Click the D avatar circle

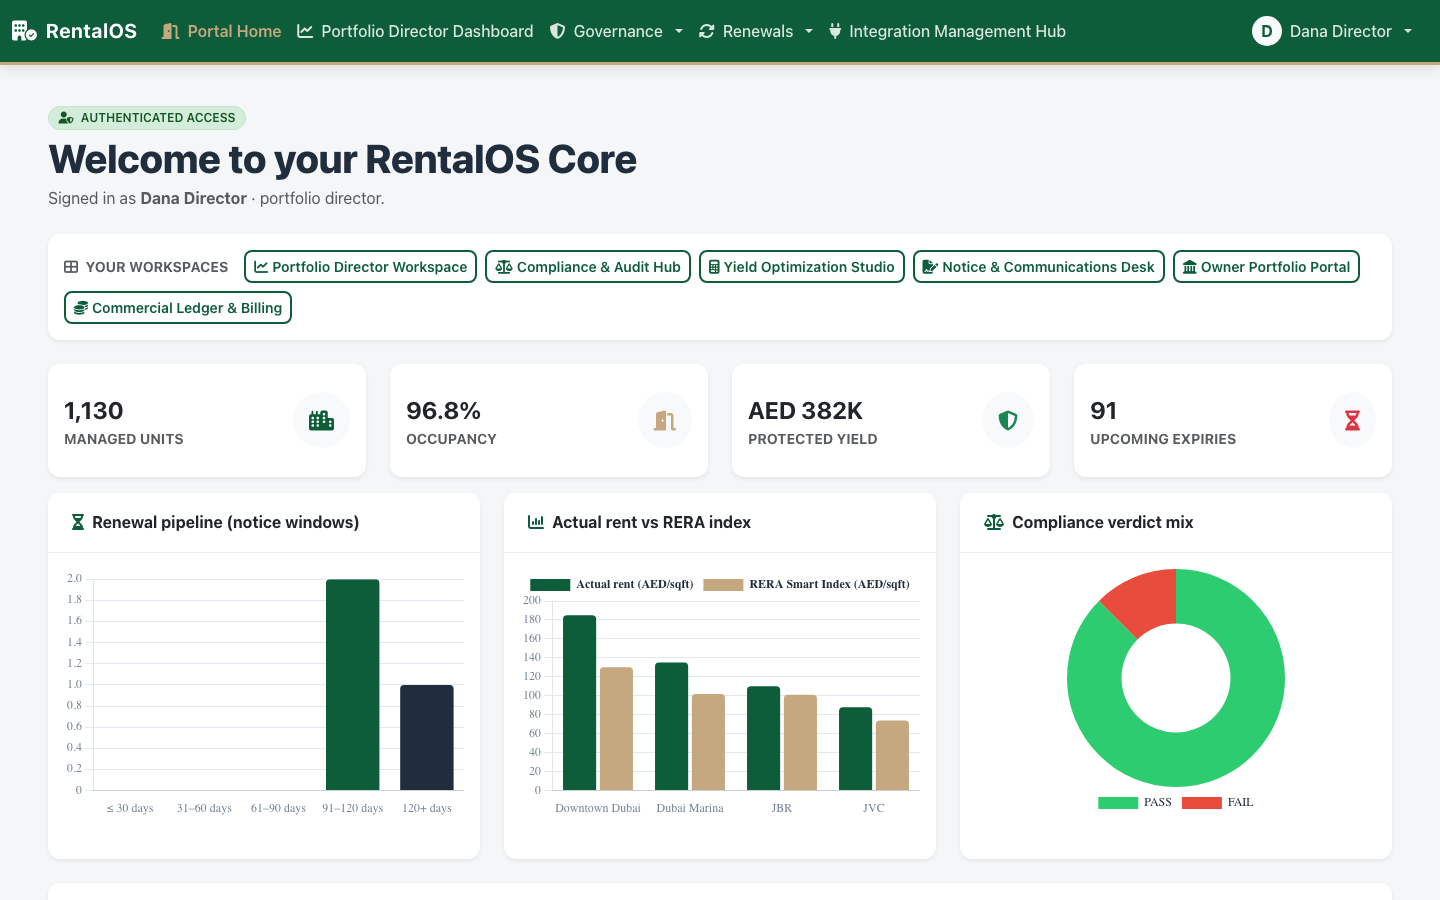coord(1266,31)
